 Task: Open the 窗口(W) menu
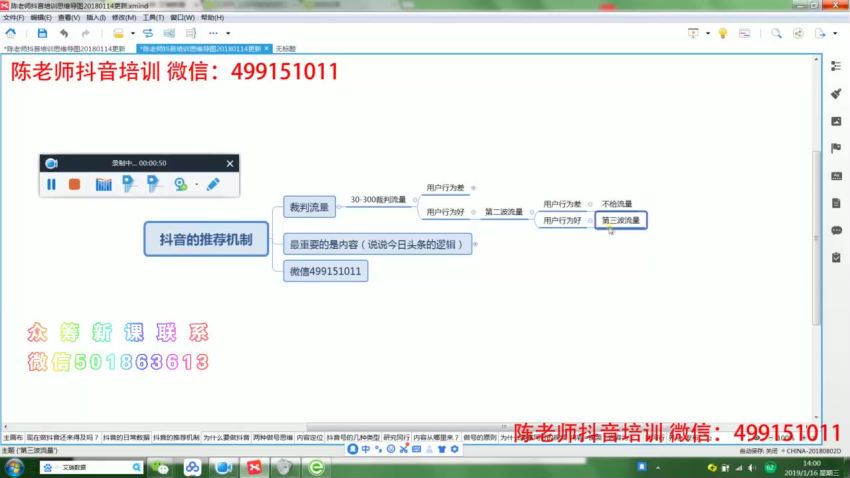click(182, 18)
